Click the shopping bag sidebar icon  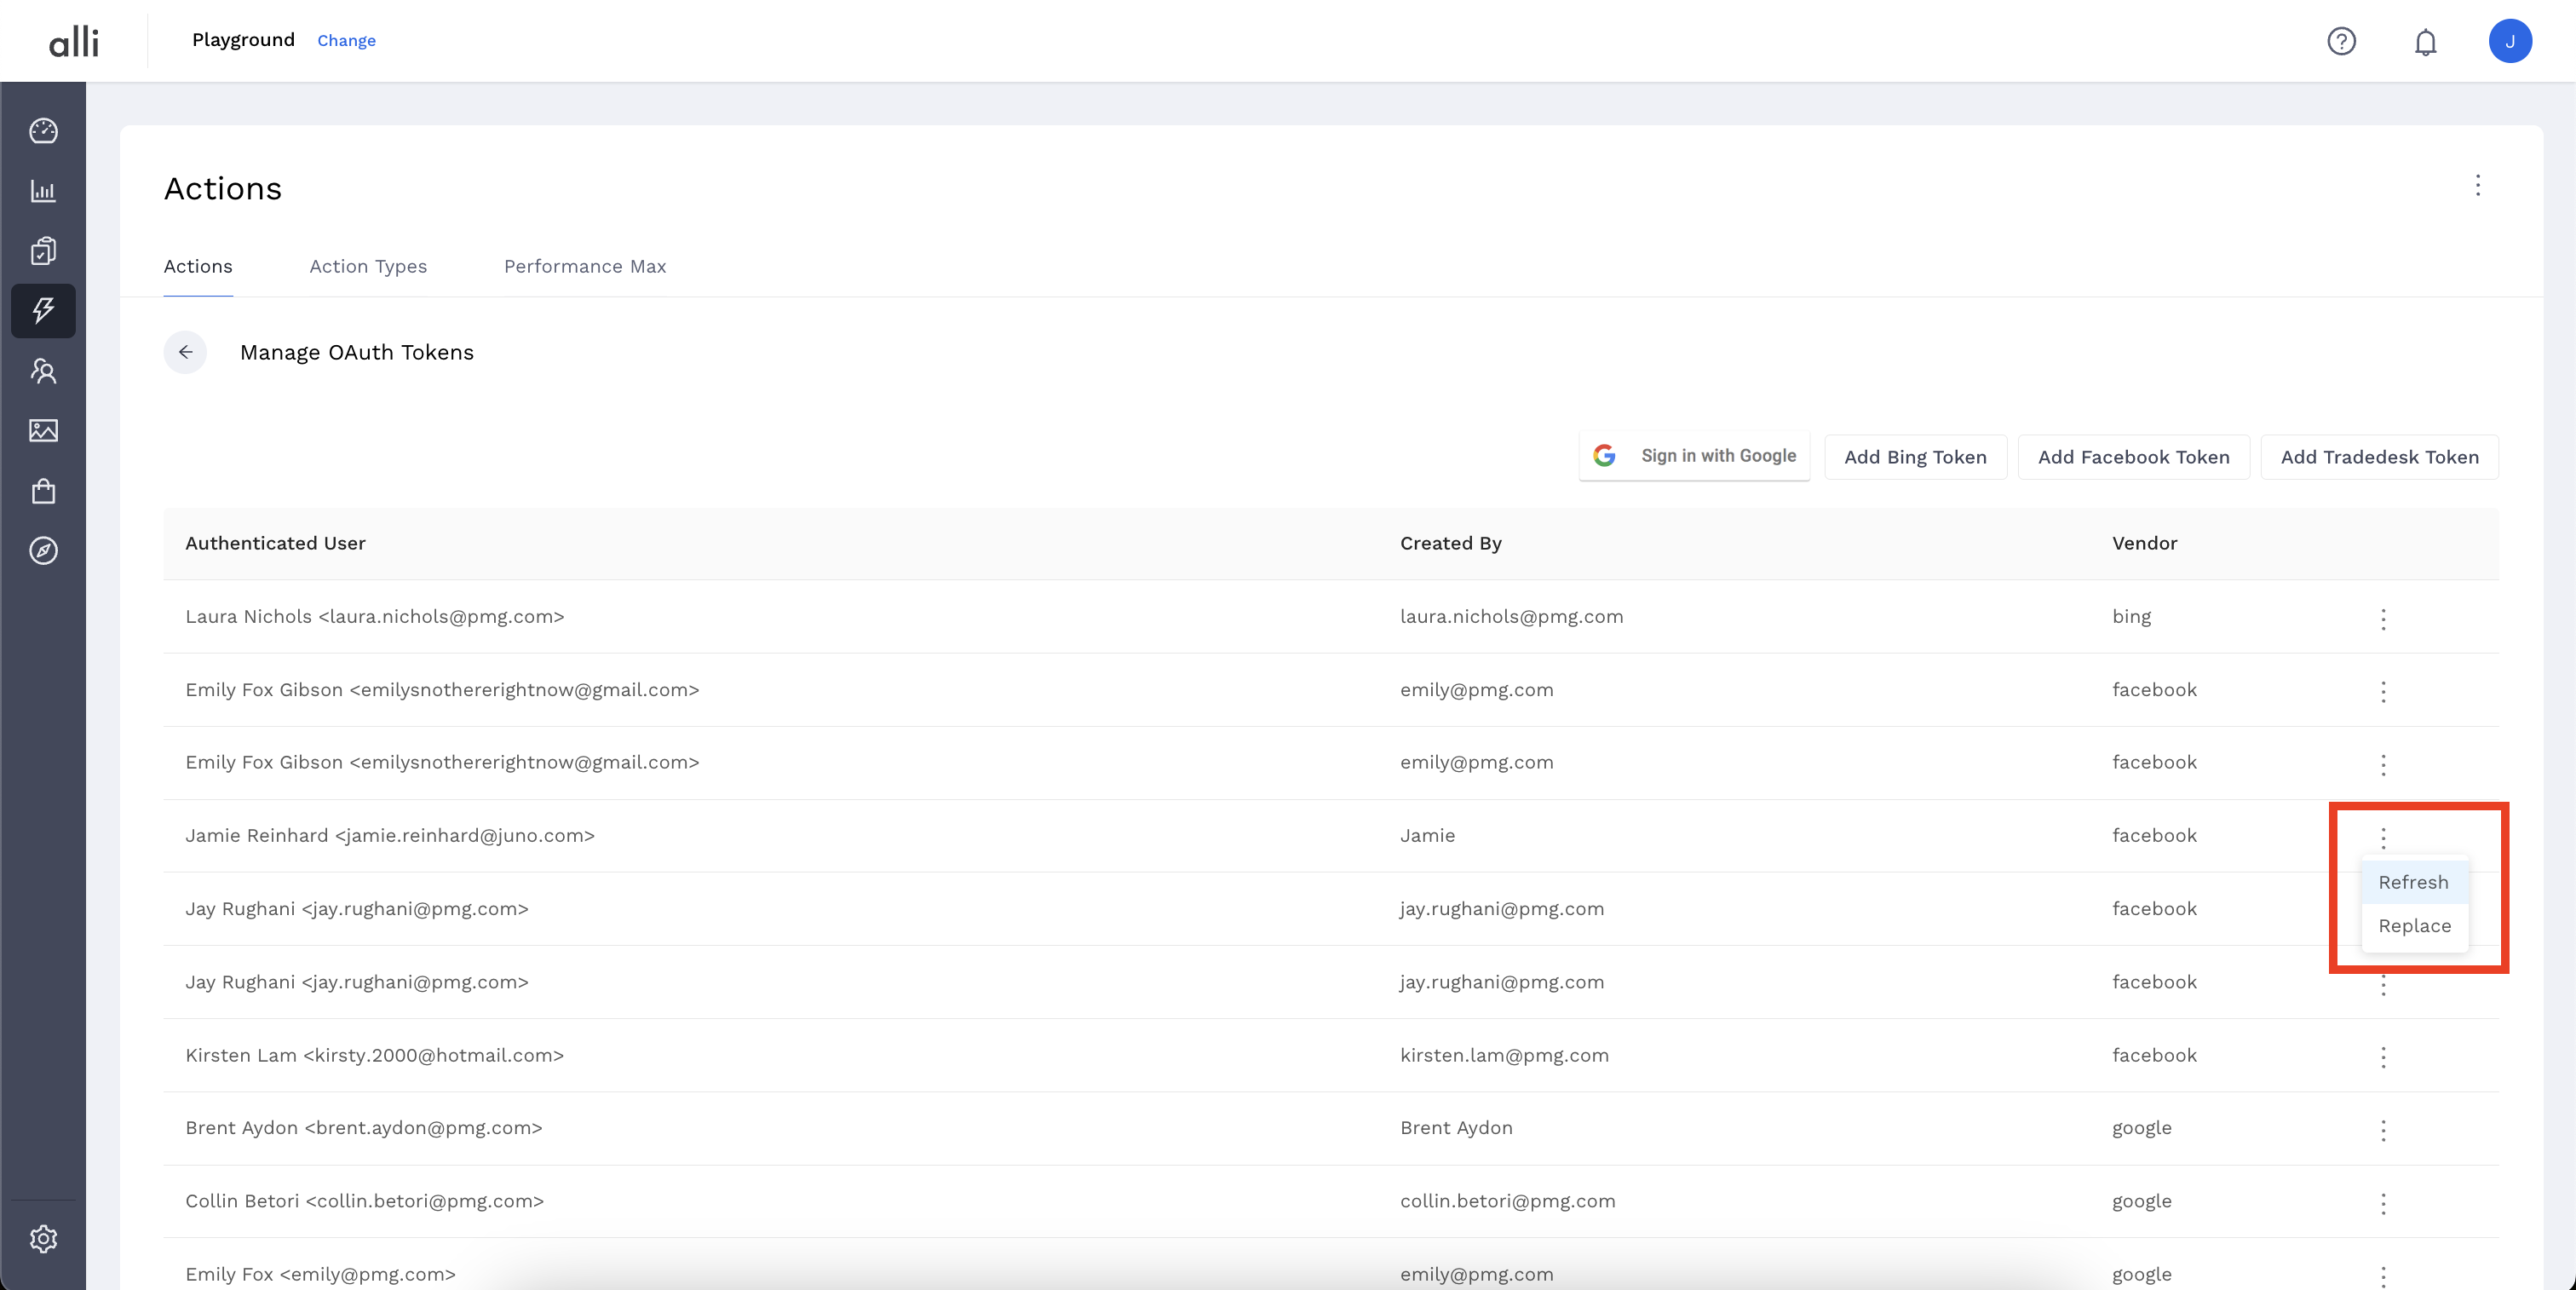pyautogui.click(x=43, y=491)
